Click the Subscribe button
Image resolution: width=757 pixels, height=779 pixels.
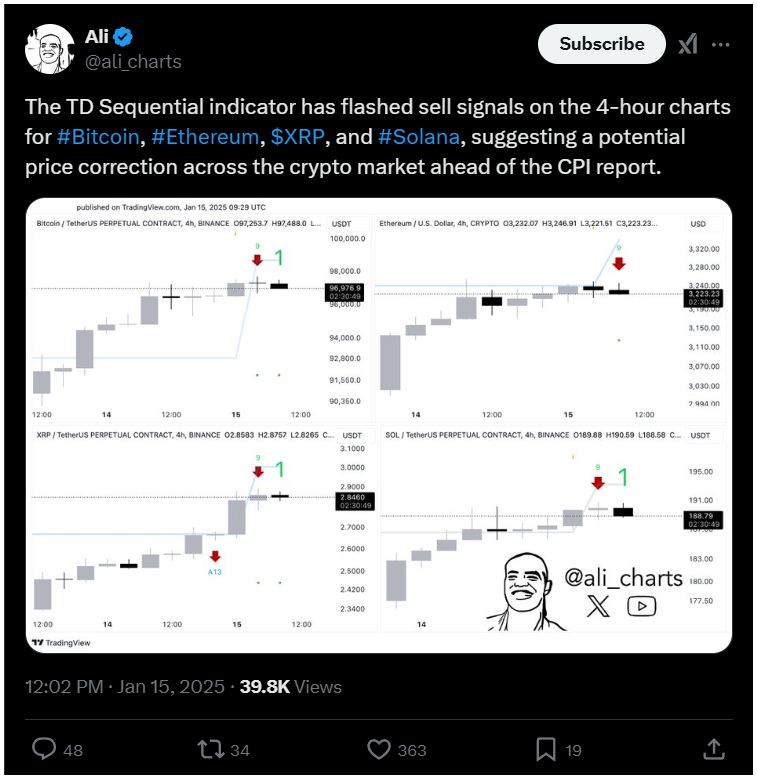[x=602, y=44]
